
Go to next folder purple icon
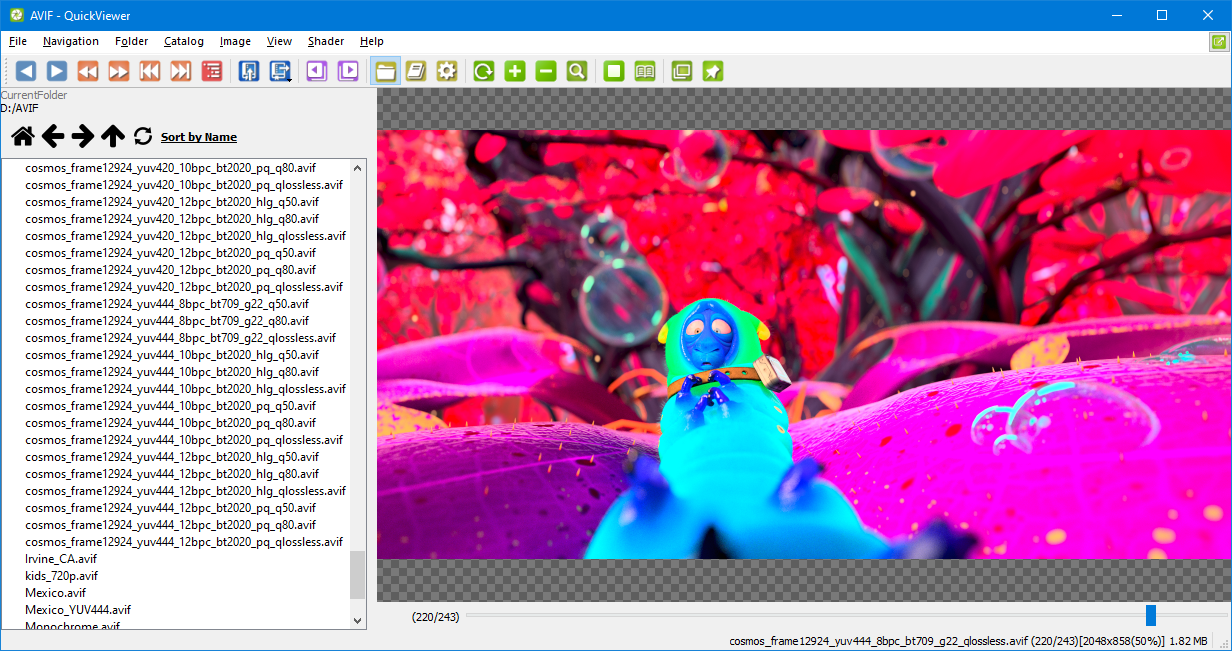[348, 71]
